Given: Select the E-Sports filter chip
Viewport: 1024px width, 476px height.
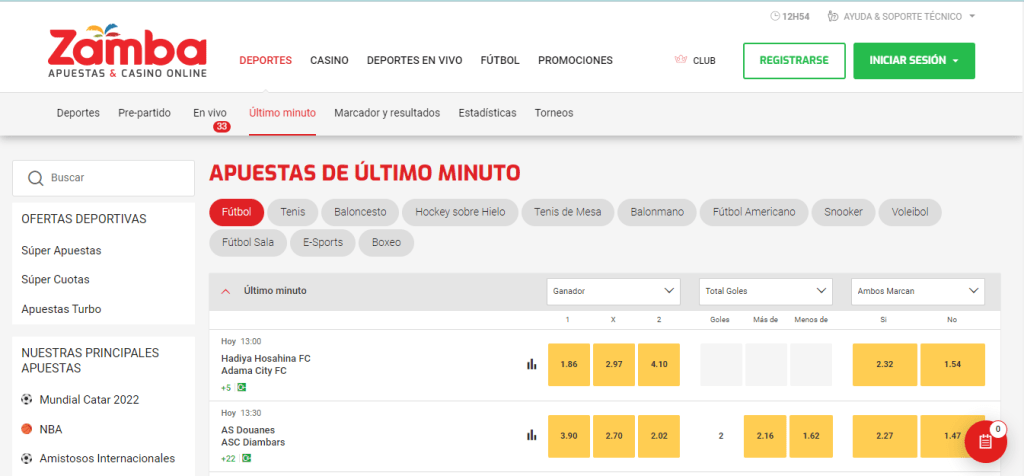Looking at the screenshot, I should [323, 243].
